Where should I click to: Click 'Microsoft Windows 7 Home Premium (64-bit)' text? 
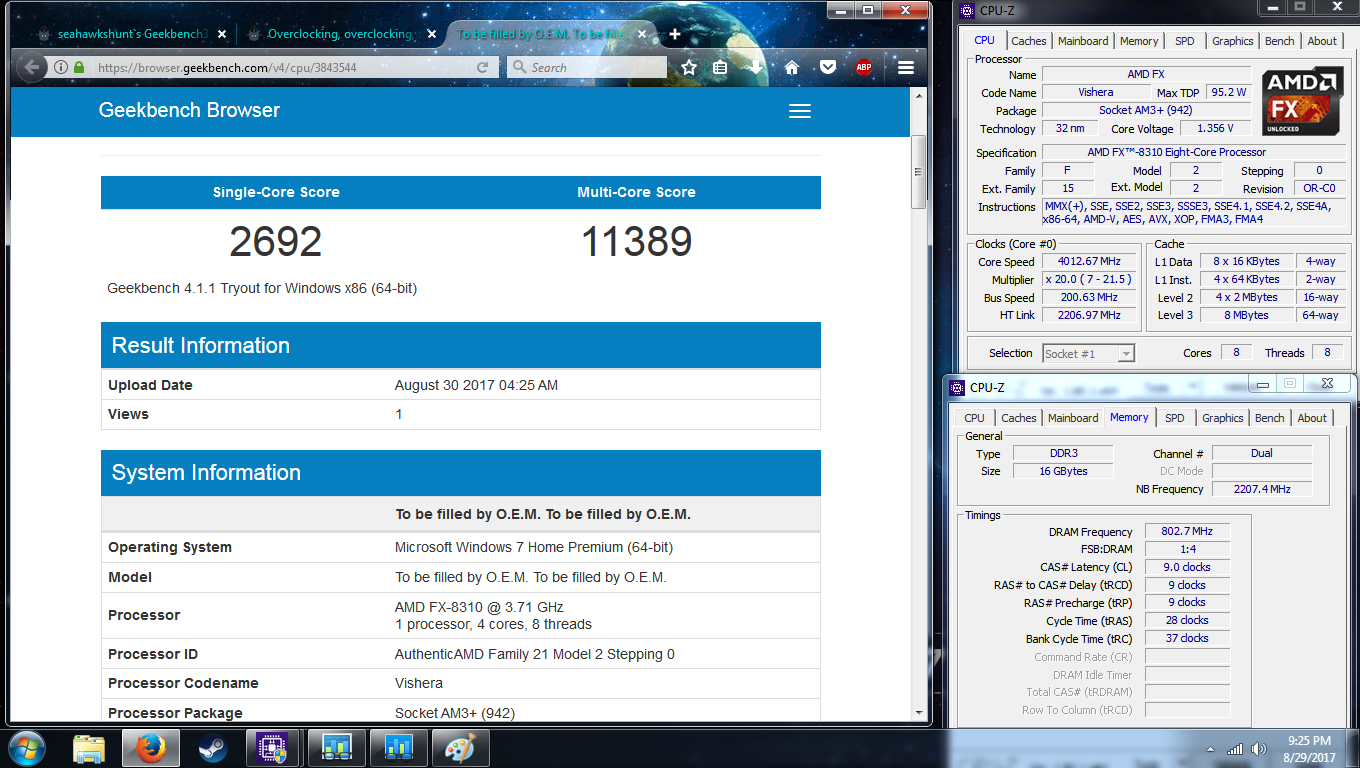point(534,547)
